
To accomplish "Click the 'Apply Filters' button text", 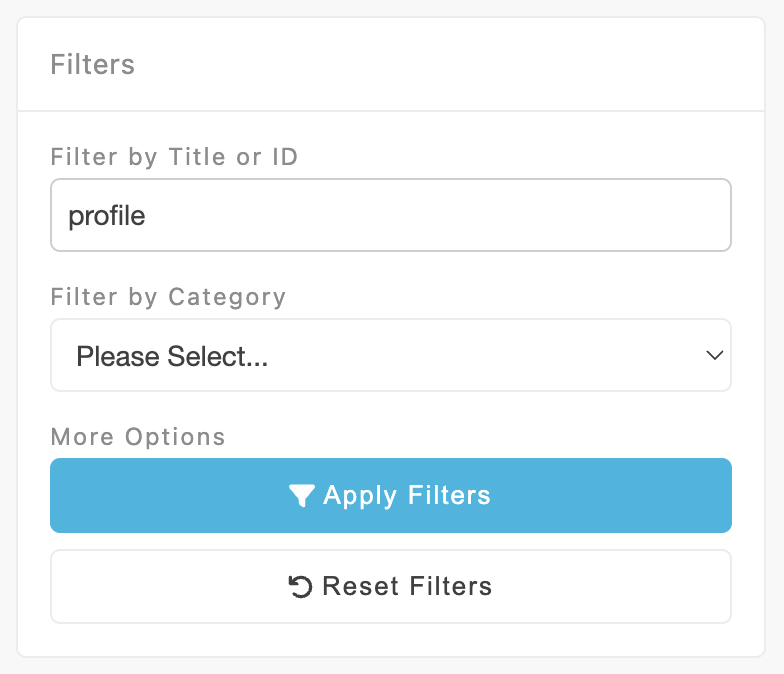I will coord(407,495).
